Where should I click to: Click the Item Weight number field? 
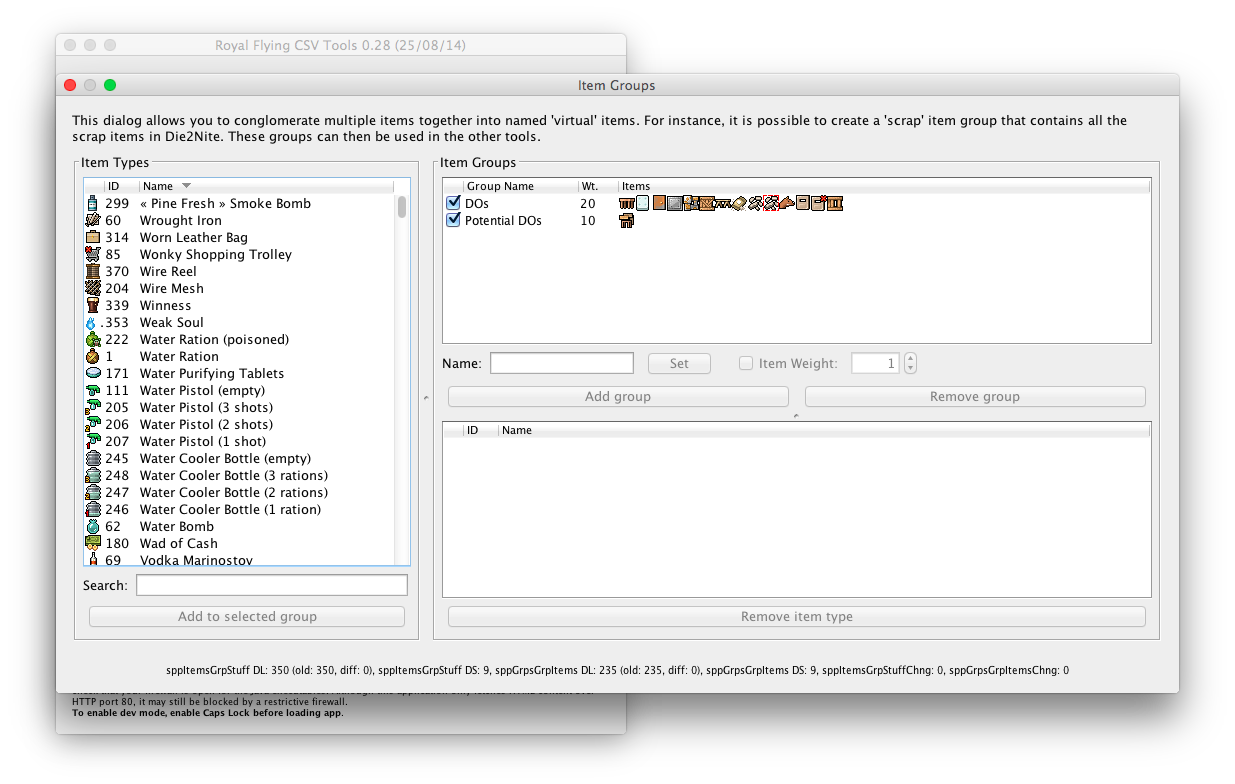tap(876, 363)
